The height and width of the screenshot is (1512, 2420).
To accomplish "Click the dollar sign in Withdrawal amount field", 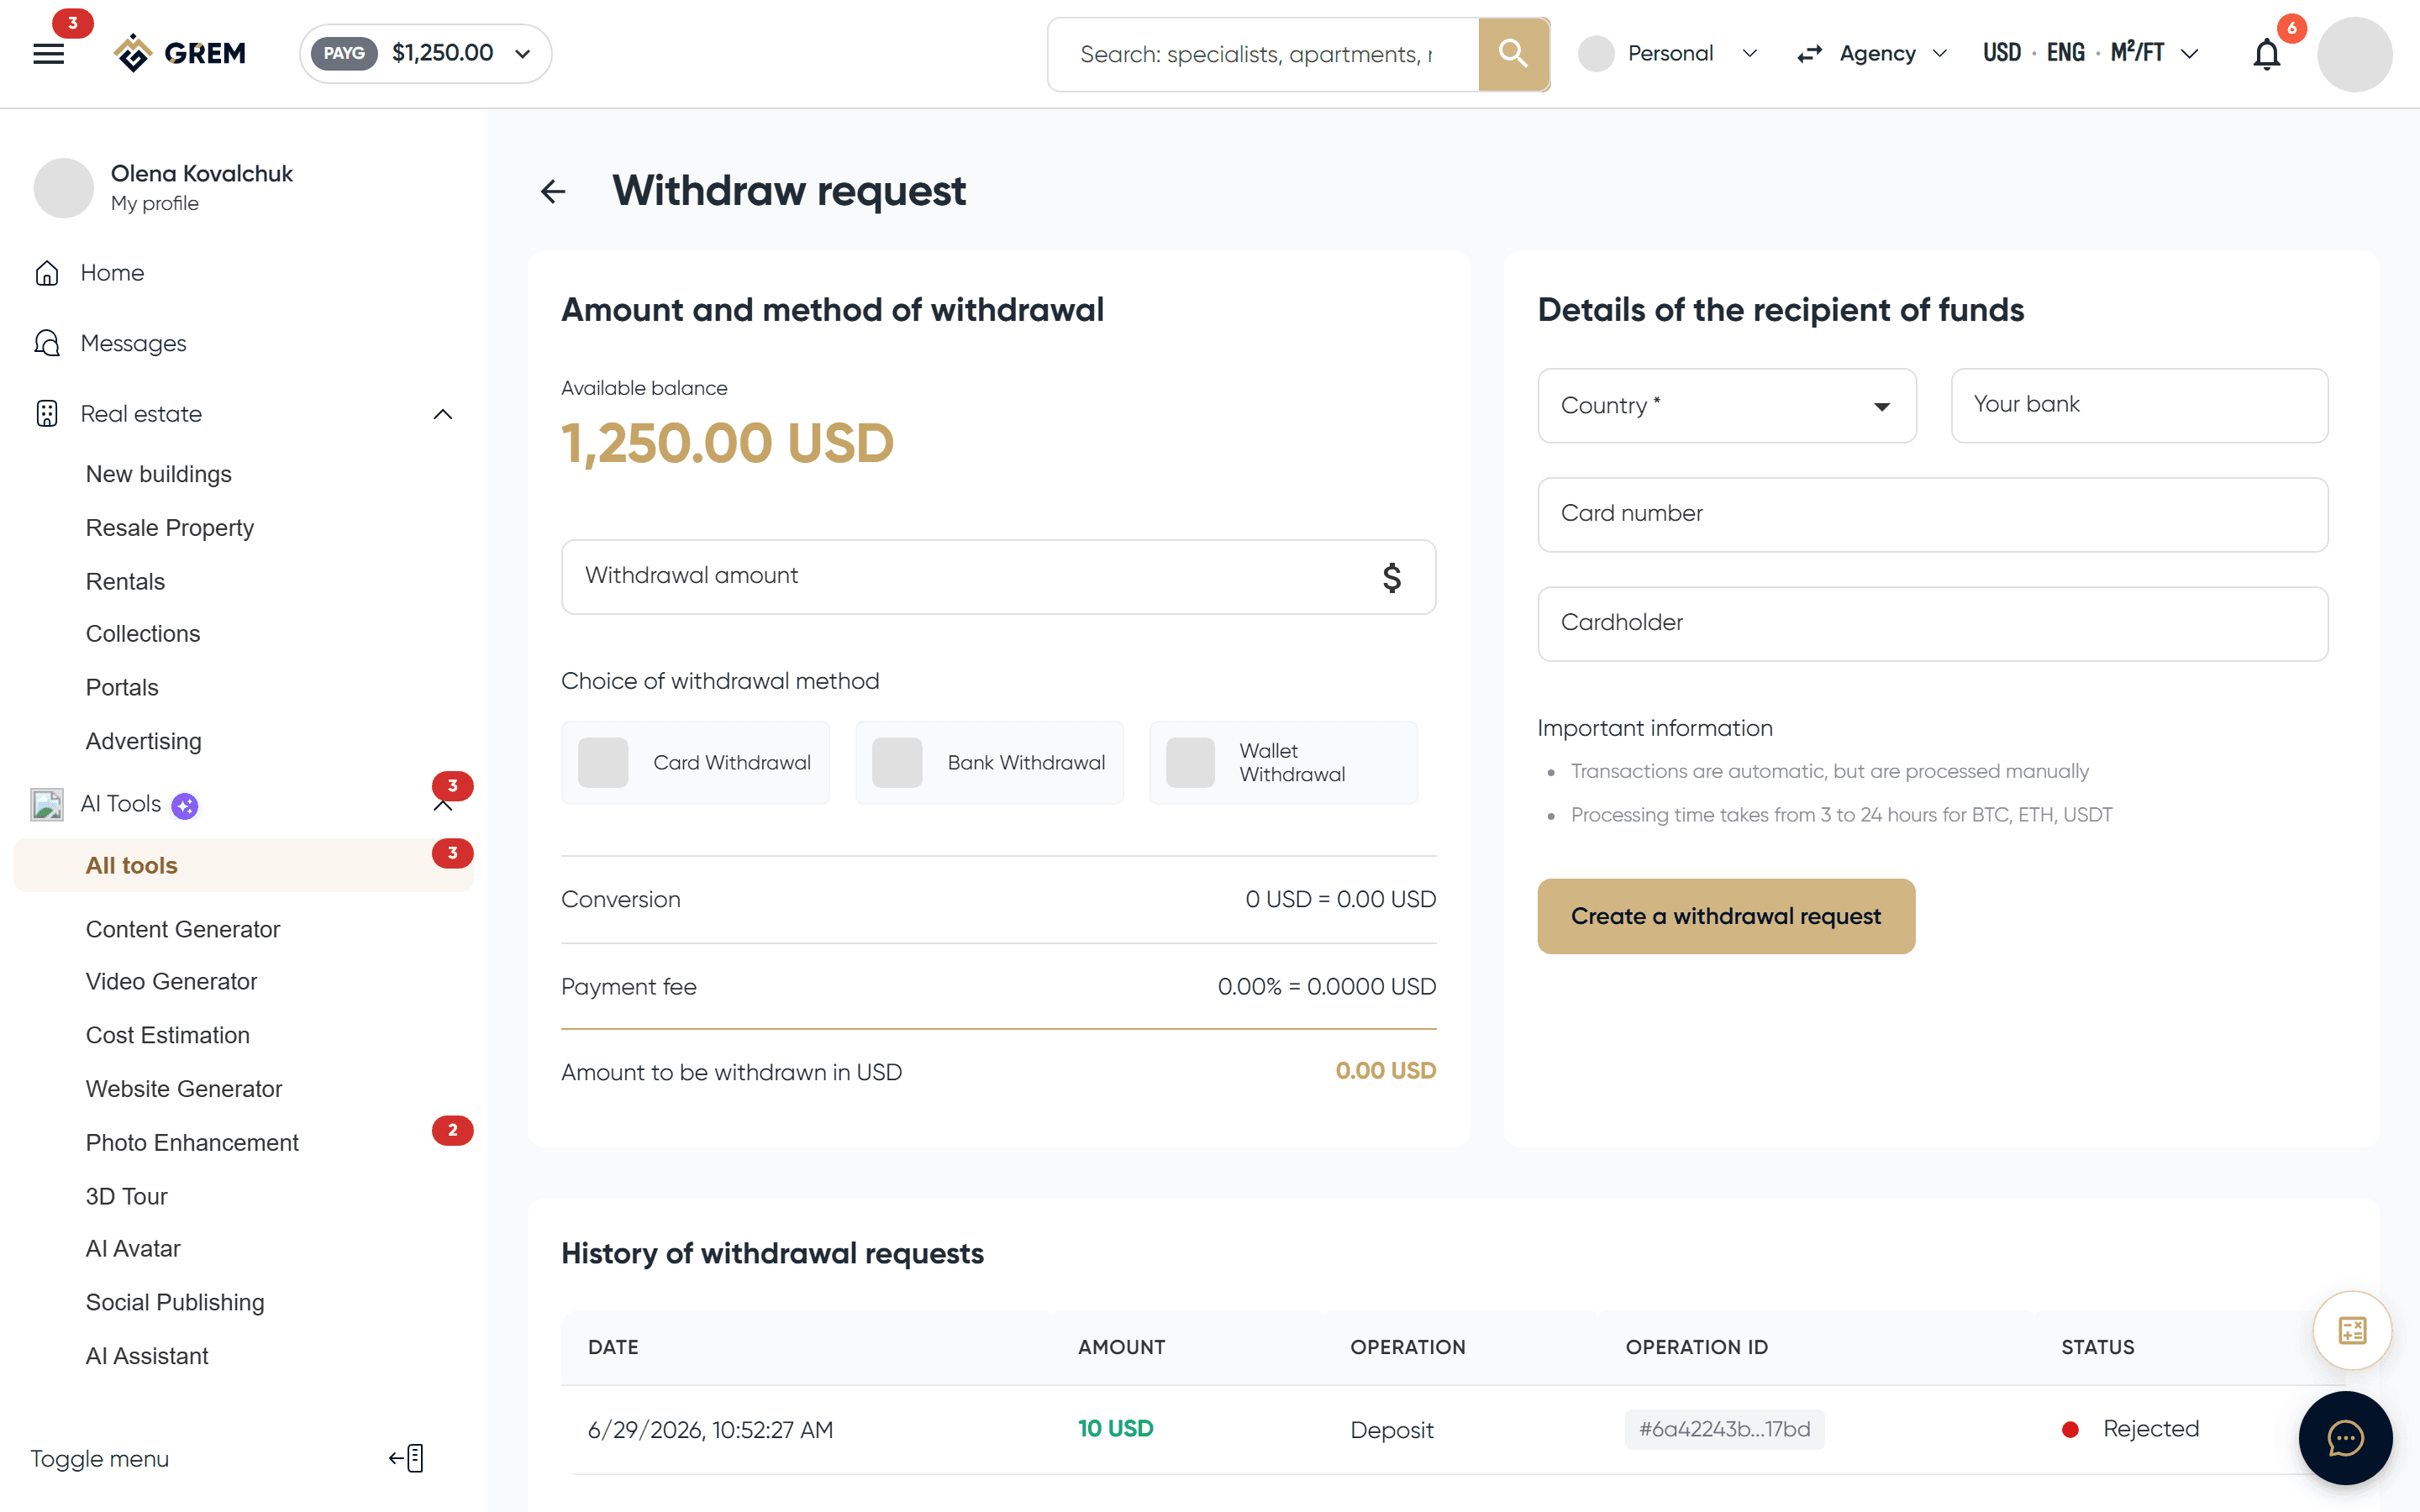I will click(1391, 577).
